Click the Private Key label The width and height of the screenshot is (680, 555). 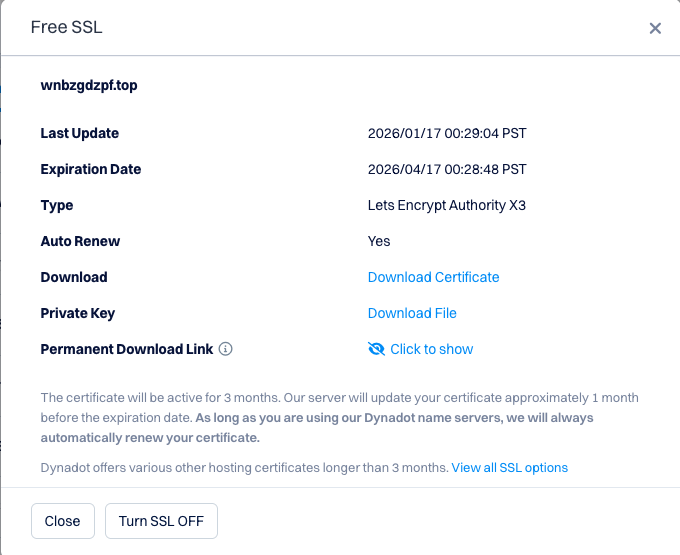(78, 313)
